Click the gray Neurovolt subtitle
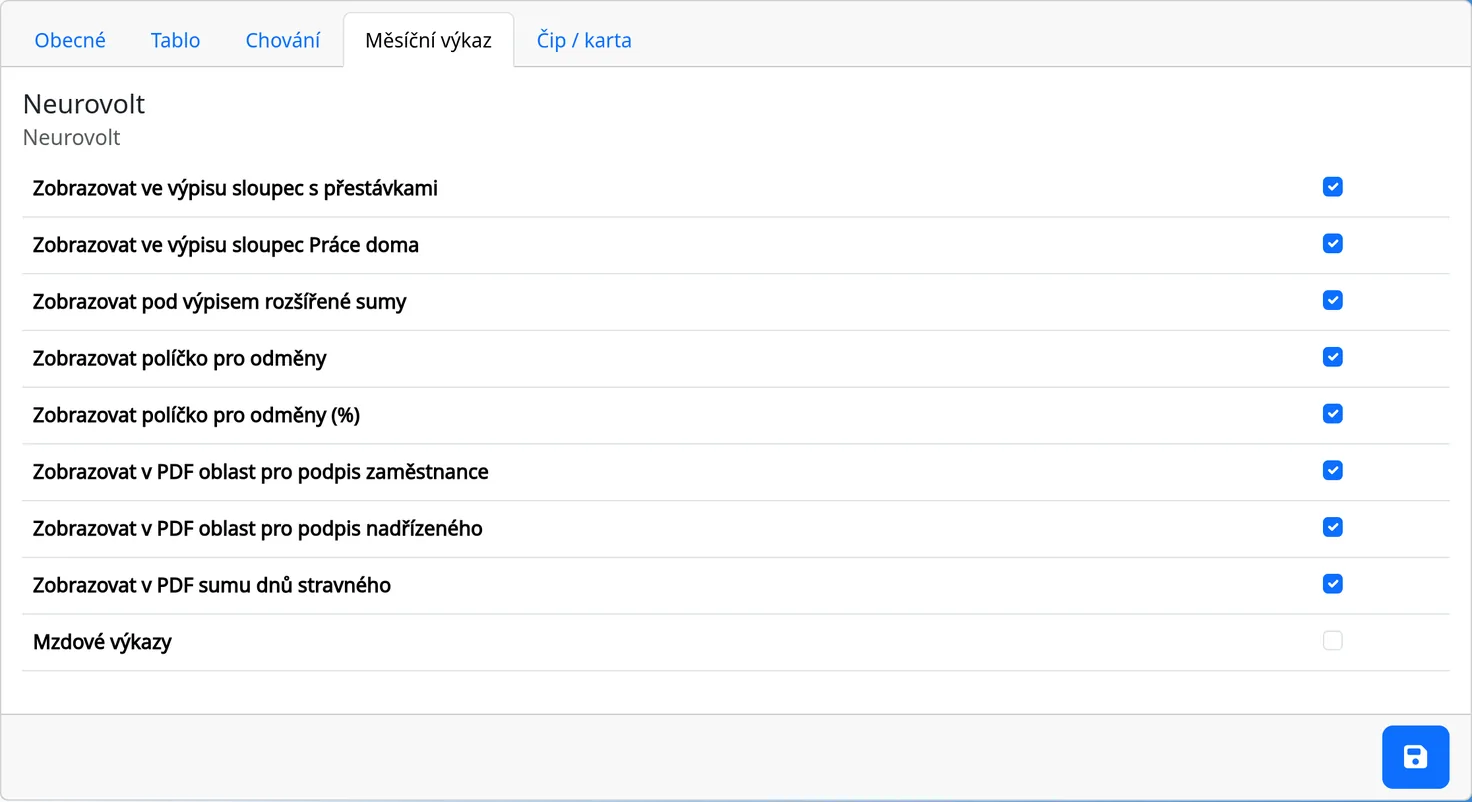Image resolution: width=1472 pixels, height=802 pixels. 71,138
